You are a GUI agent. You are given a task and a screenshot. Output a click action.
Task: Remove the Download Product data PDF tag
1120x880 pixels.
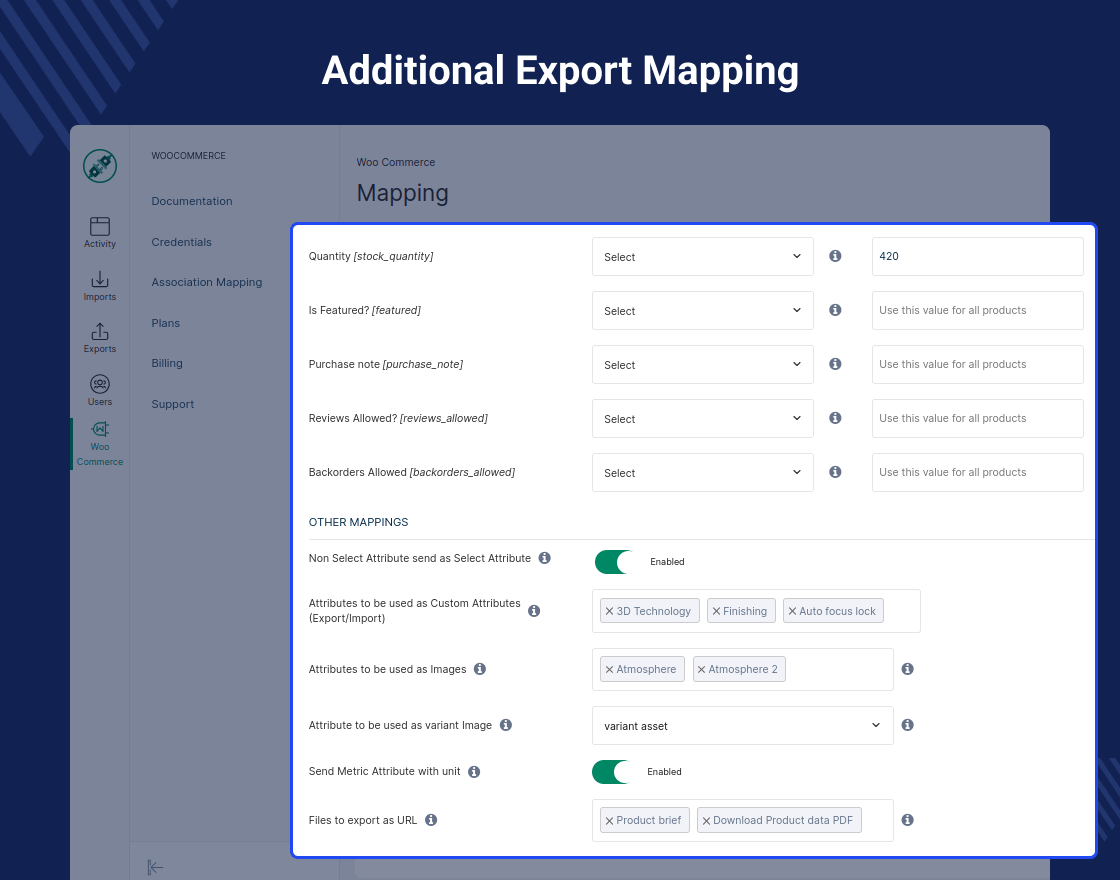[706, 821]
